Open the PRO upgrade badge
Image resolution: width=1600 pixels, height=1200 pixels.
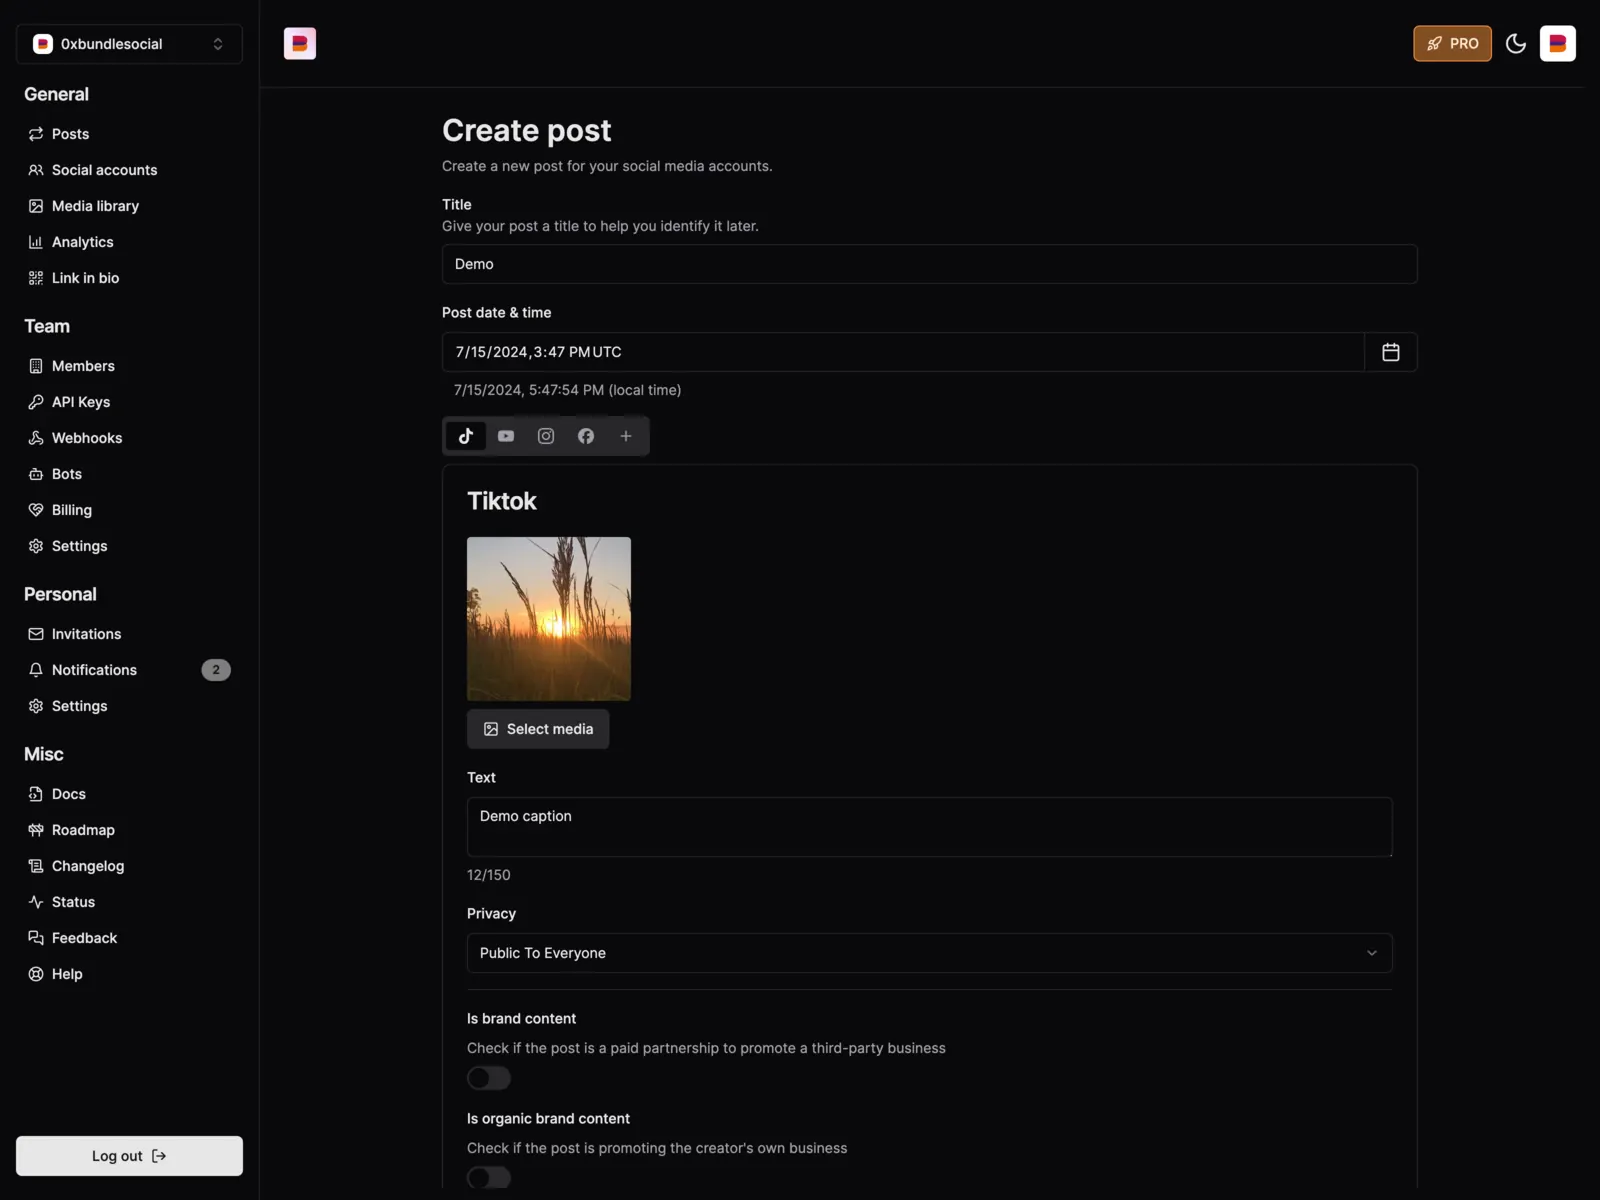[x=1452, y=43]
